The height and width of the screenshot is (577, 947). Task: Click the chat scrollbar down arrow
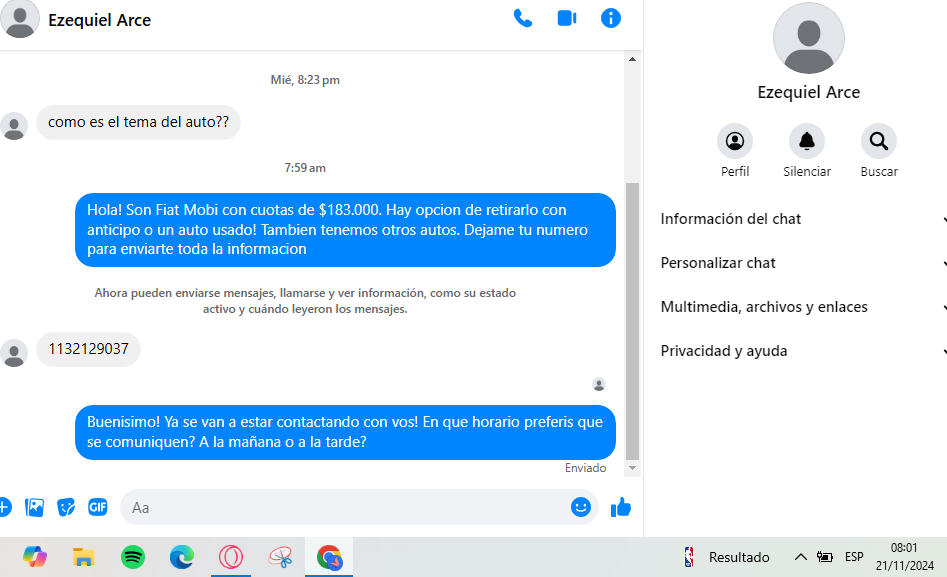pos(632,468)
